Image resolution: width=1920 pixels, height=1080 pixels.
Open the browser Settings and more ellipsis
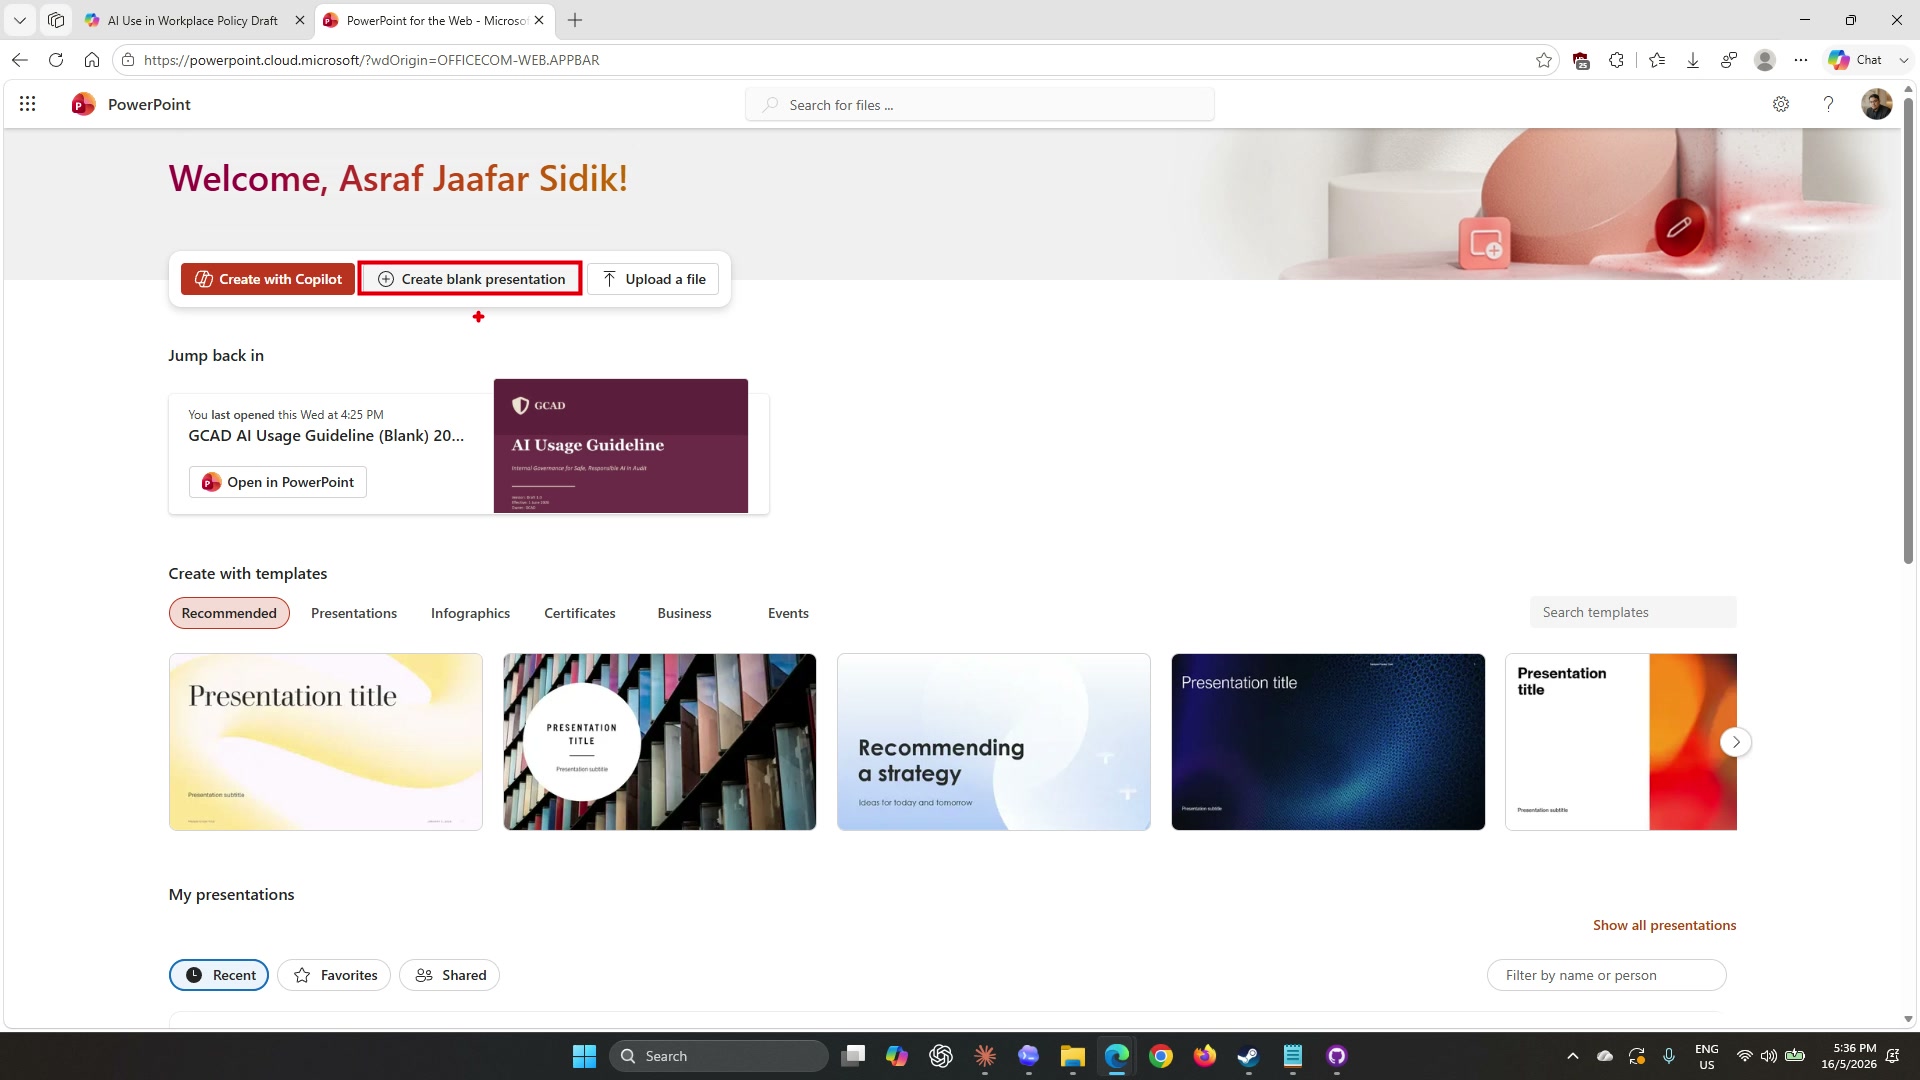pyautogui.click(x=1801, y=60)
